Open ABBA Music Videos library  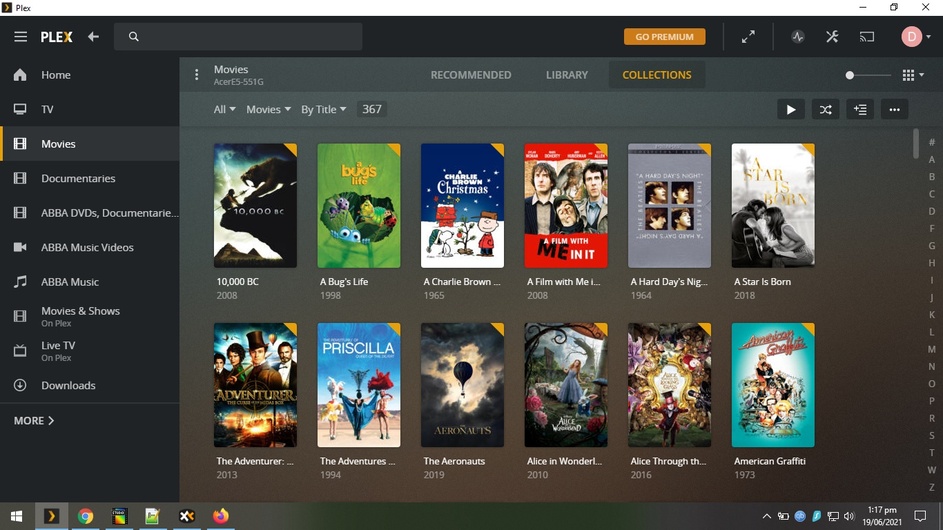coord(90,247)
